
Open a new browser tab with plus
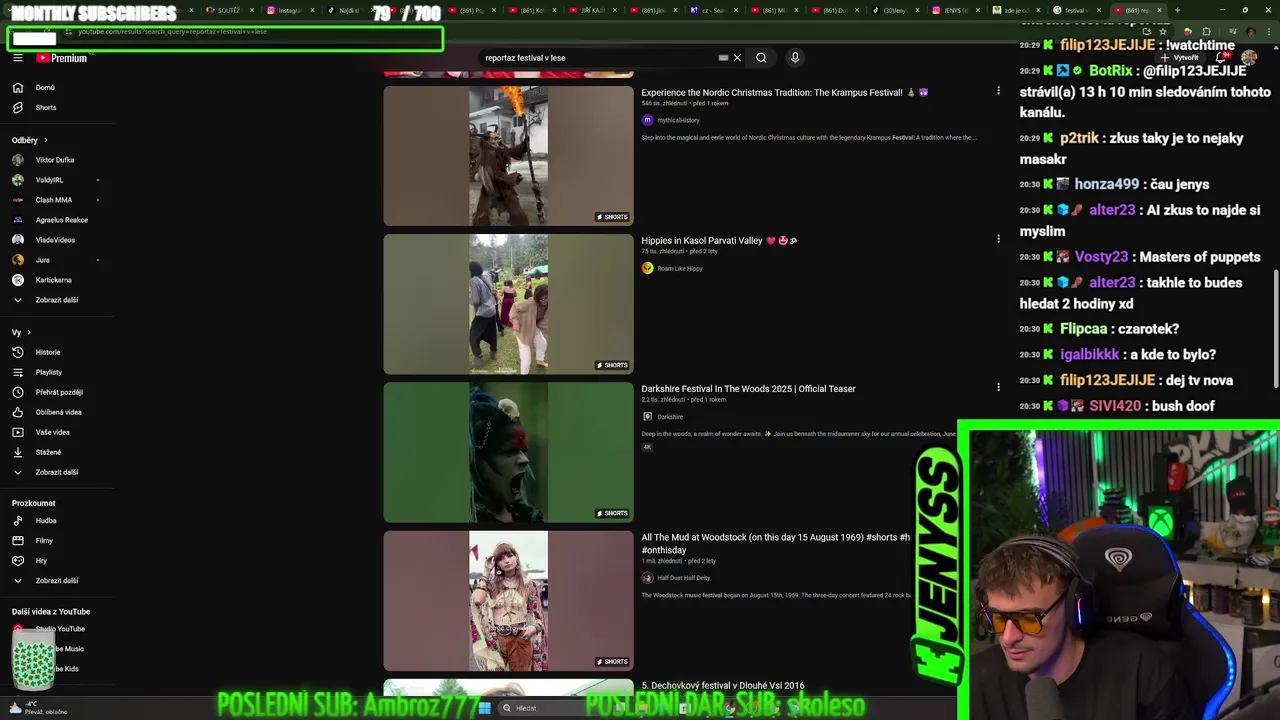tap(1177, 10)
